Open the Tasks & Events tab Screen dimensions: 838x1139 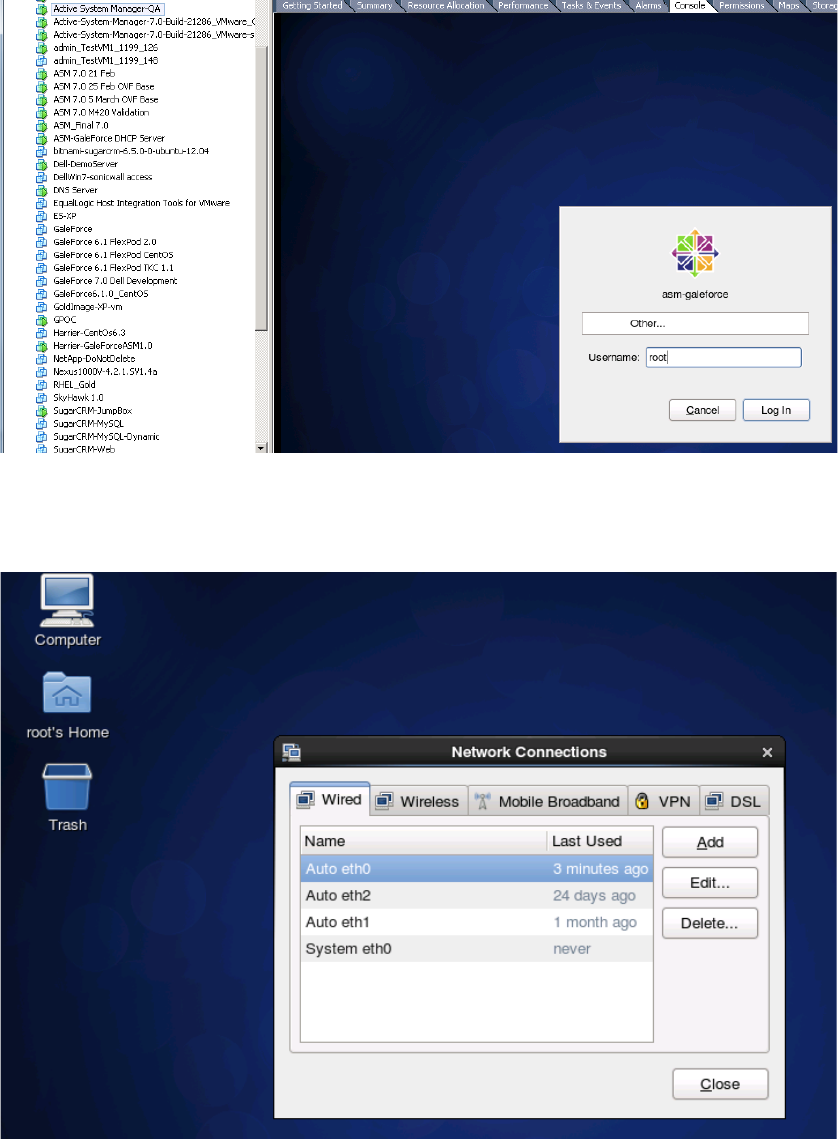[x=591, y=6]
